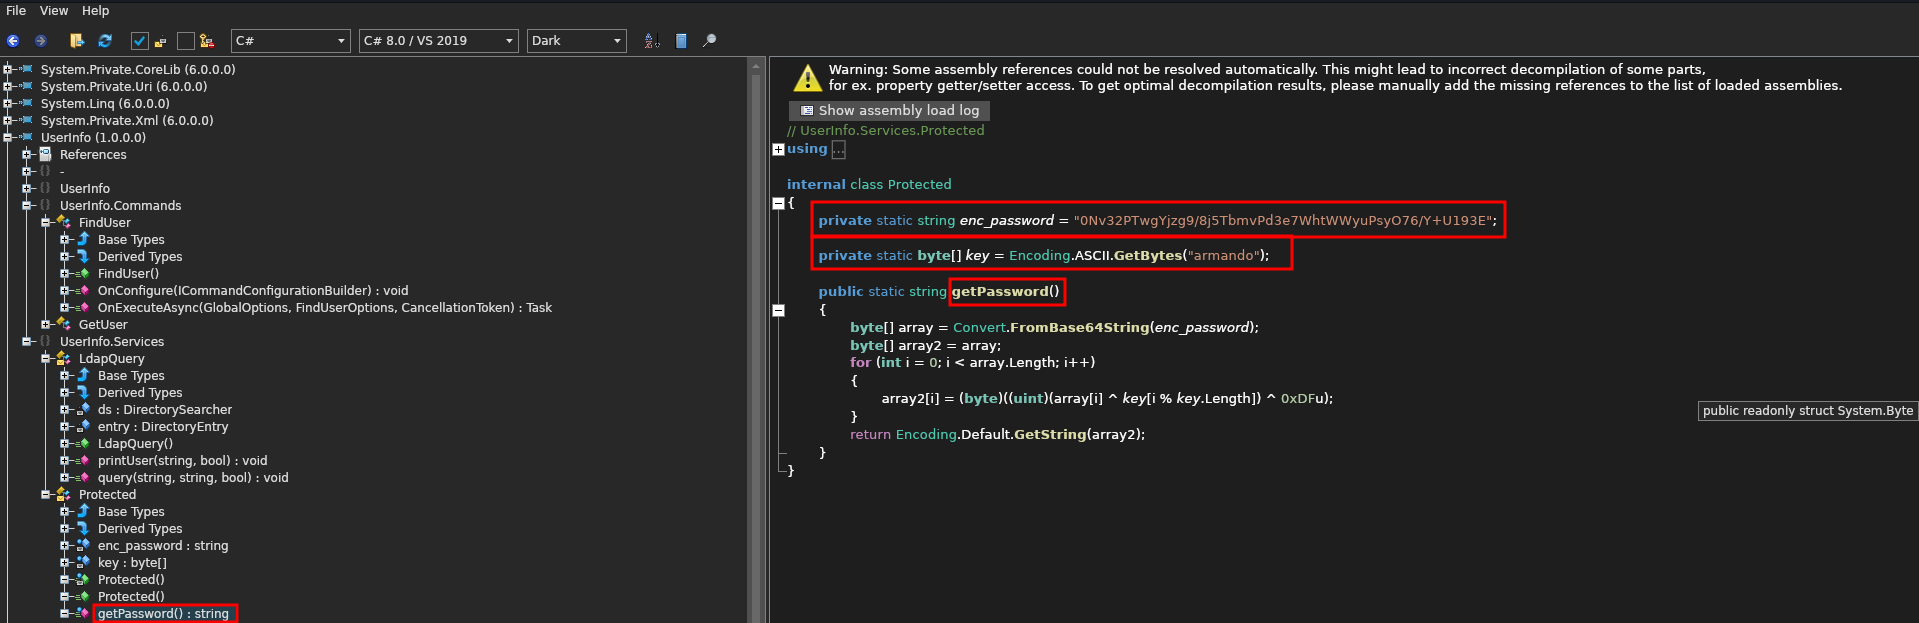Click the blue book icon in toolbar
The height and width of the screenshot is (623, 1919).
pos(681,41)
